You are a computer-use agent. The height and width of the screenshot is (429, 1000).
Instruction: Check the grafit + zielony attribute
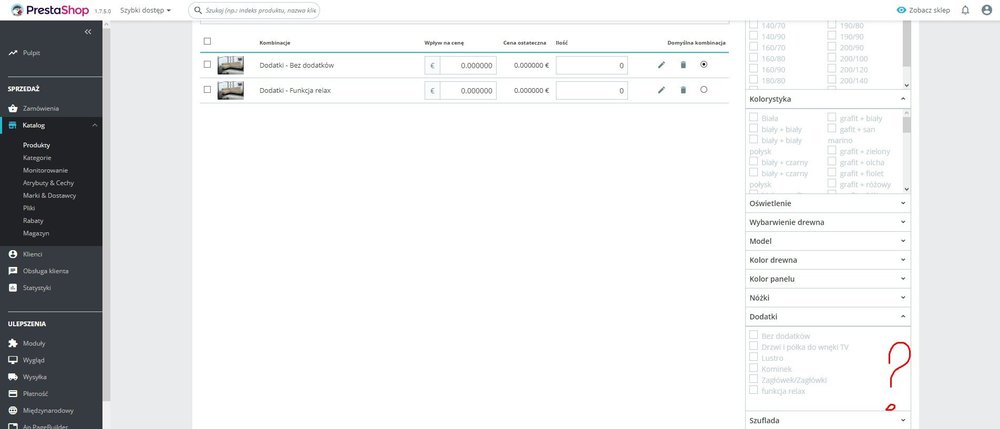[x=832, y=150]
